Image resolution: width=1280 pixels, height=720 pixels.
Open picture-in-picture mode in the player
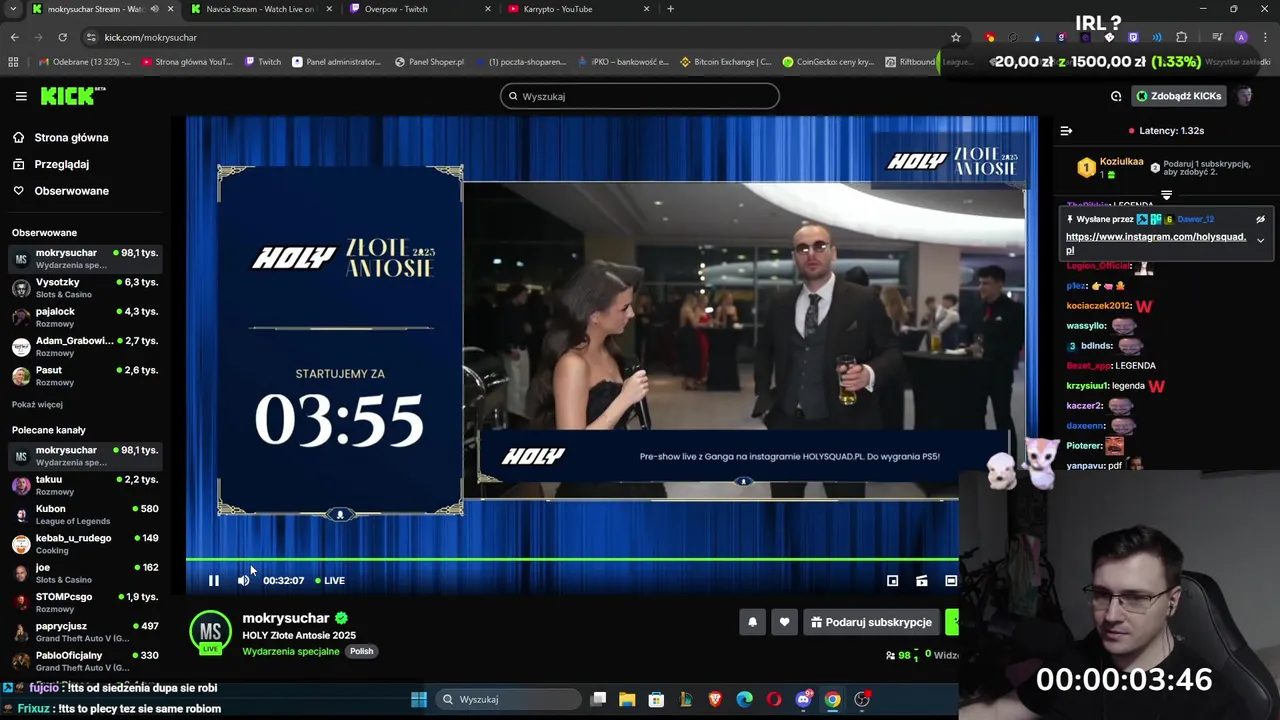892,580
